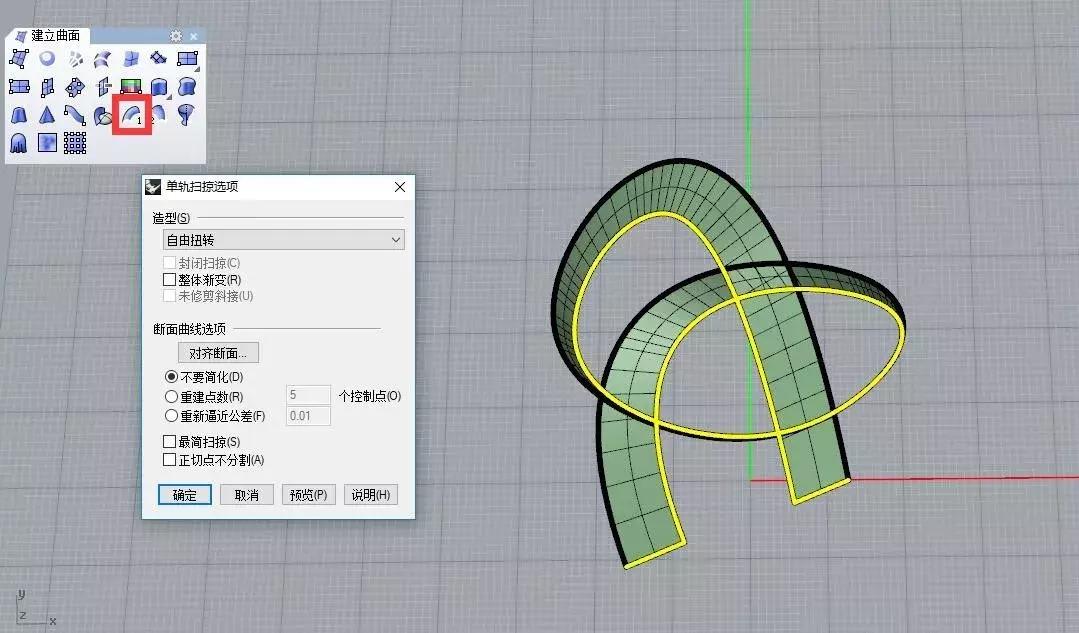Select the 重建点数 radio button

pyautogui.click(x=171, y=396)
